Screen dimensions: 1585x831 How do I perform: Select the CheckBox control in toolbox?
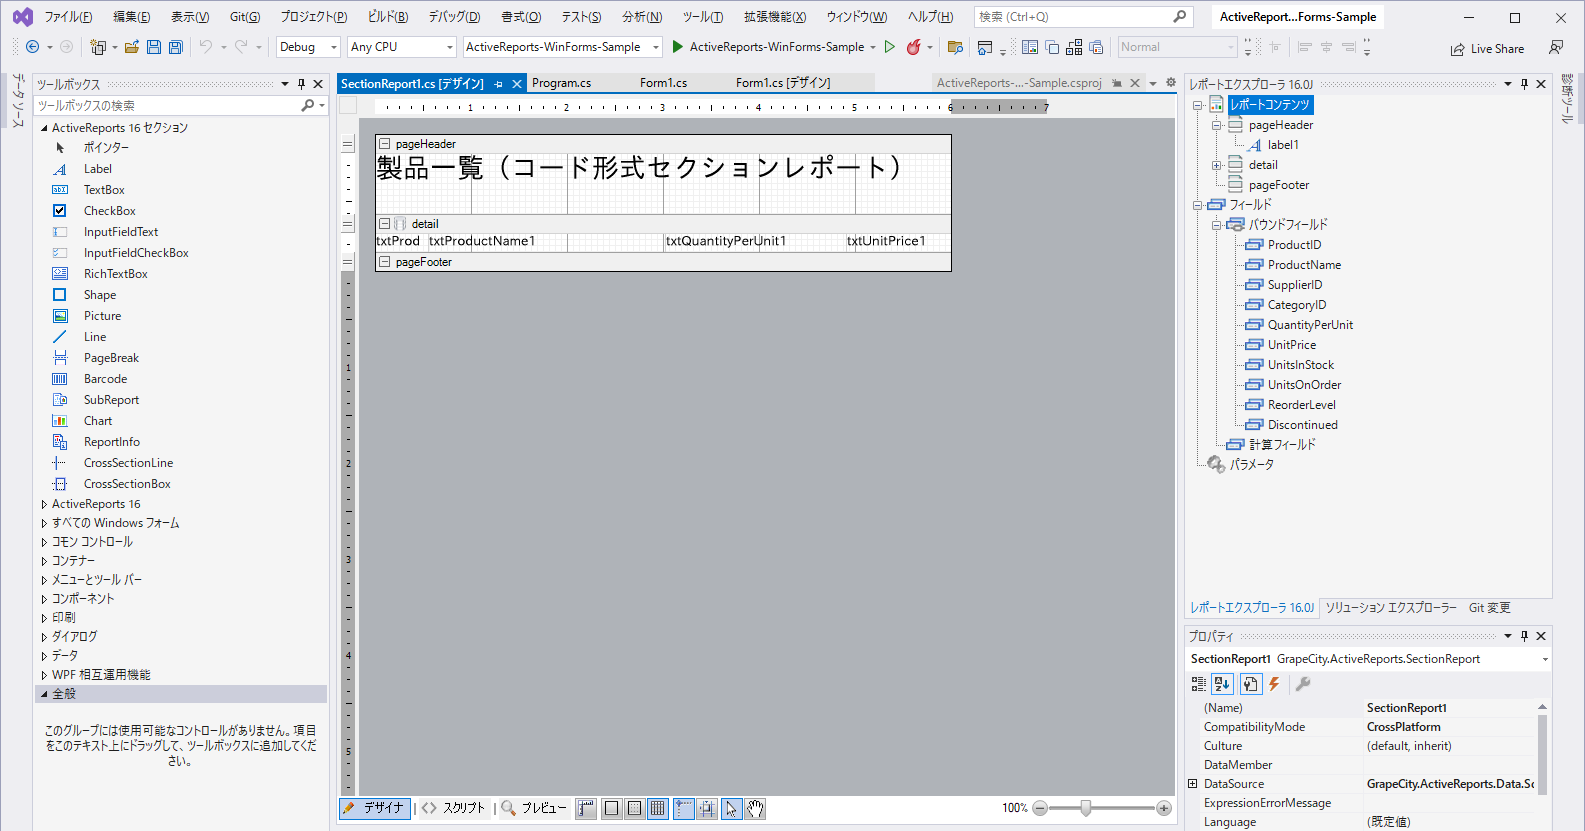point(109,211)
